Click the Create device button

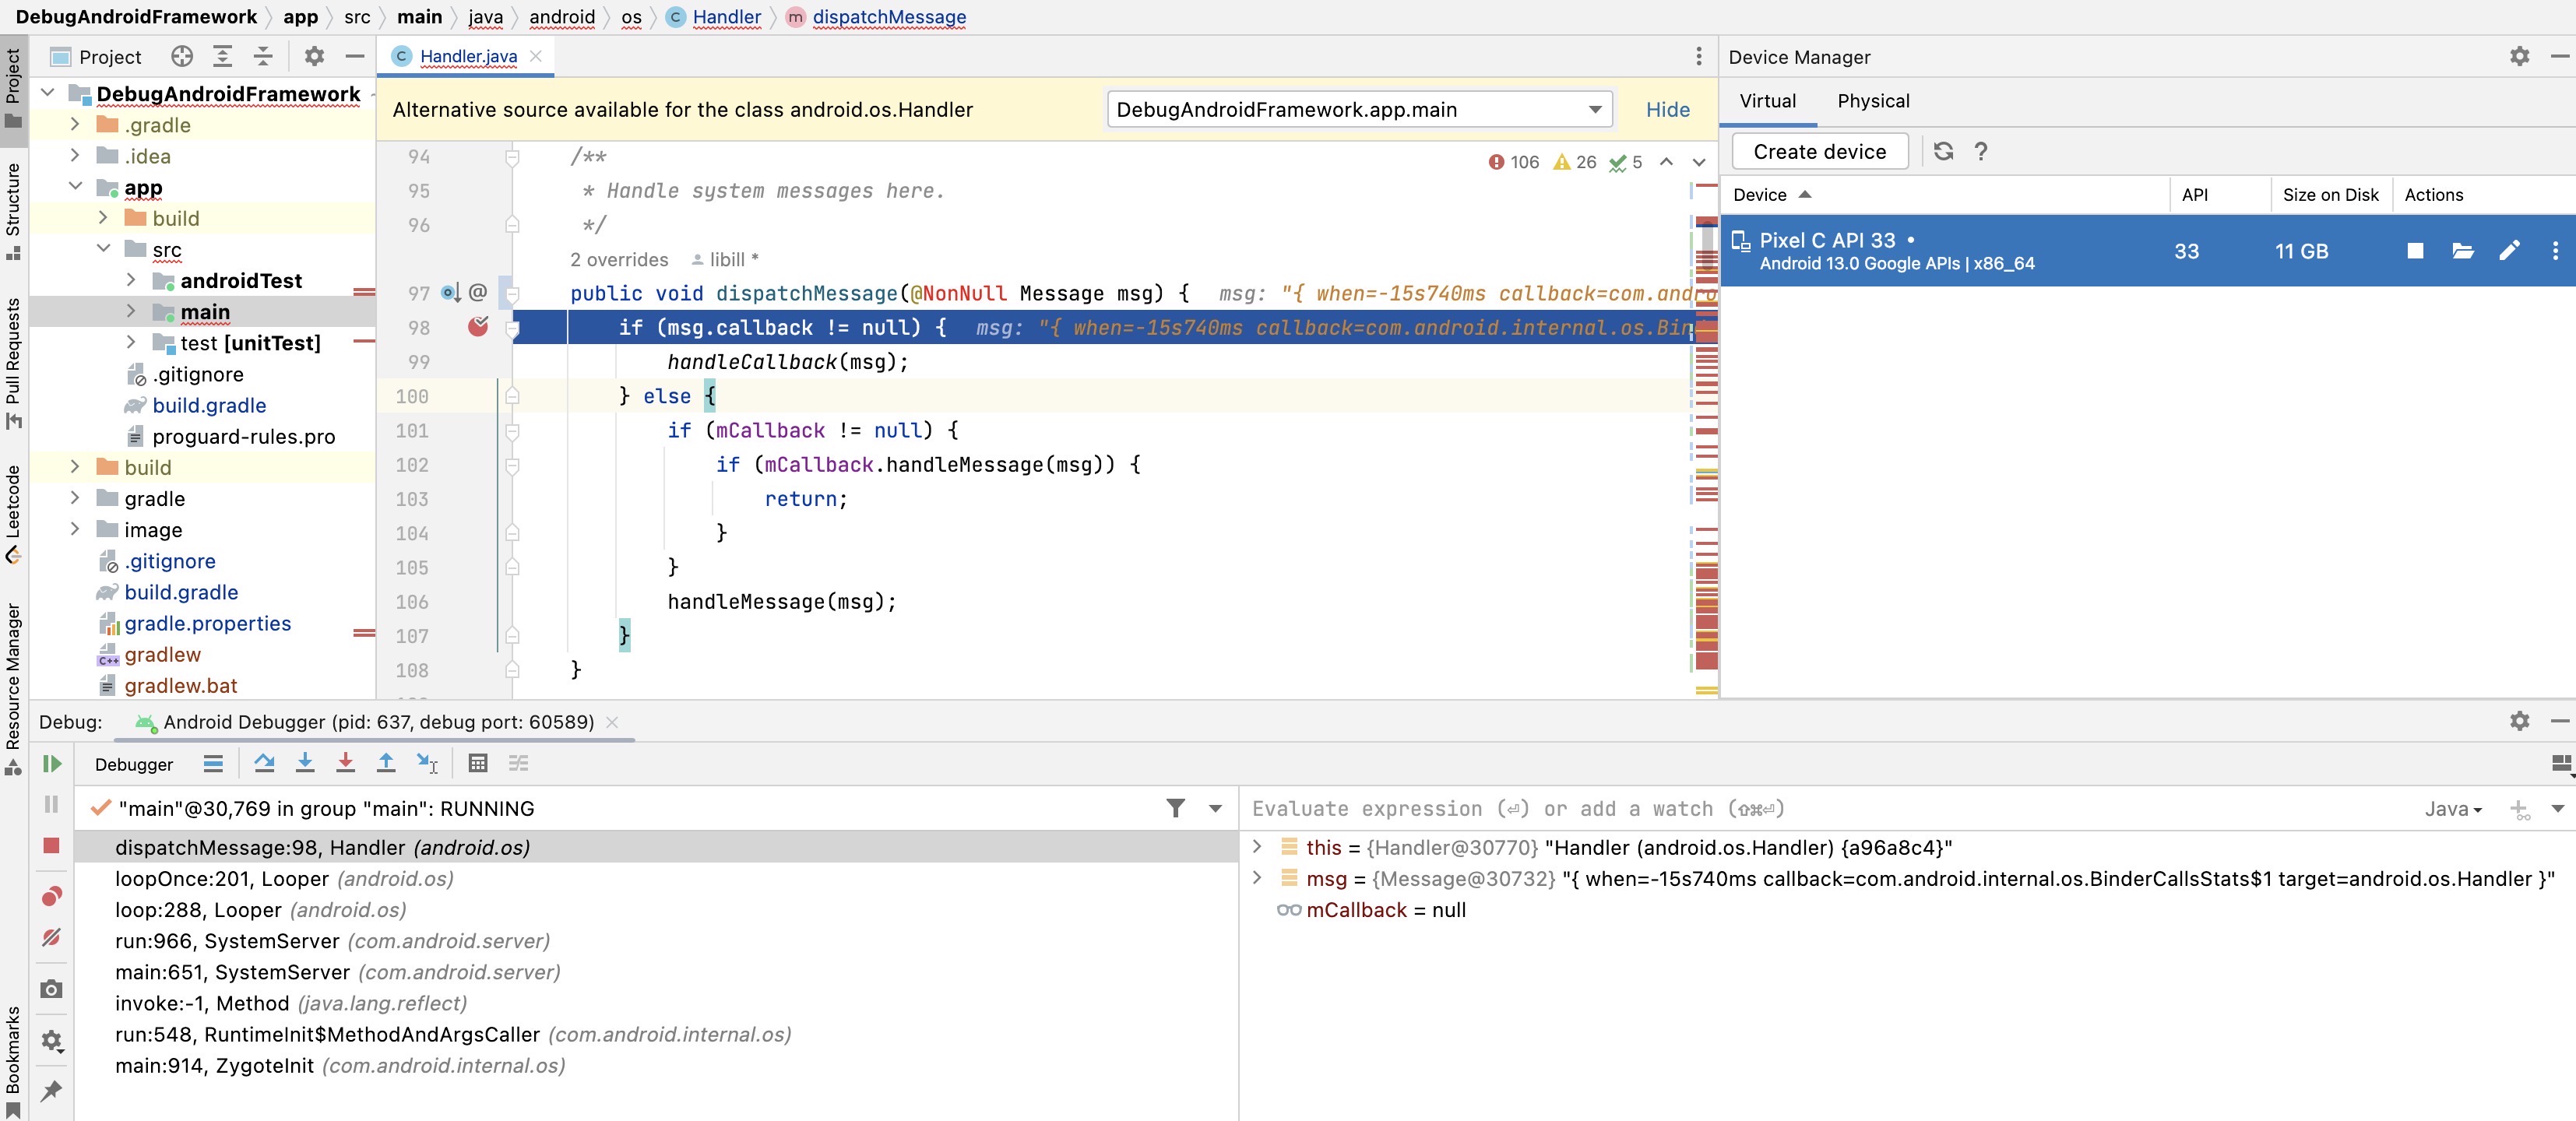click(1819, 152)
